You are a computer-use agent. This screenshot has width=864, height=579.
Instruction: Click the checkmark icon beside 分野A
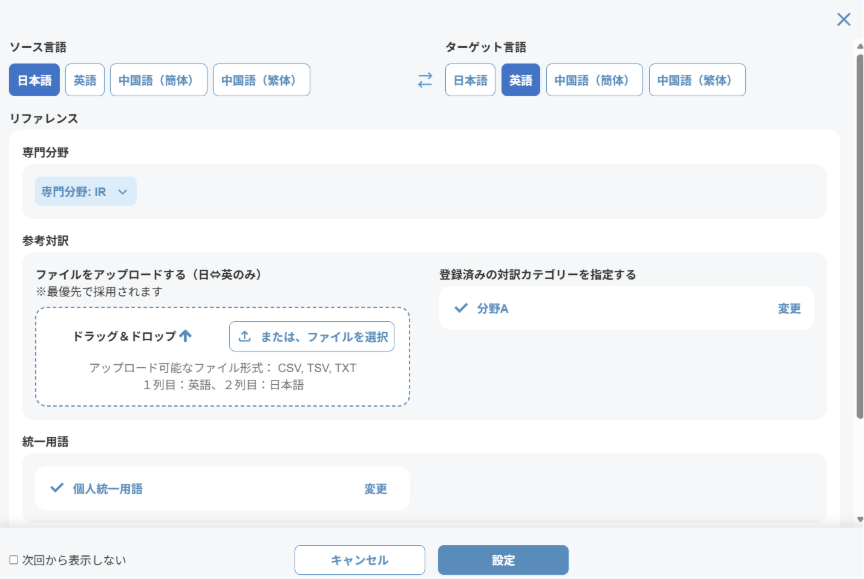pyautogui.click(x=461, y=308)
